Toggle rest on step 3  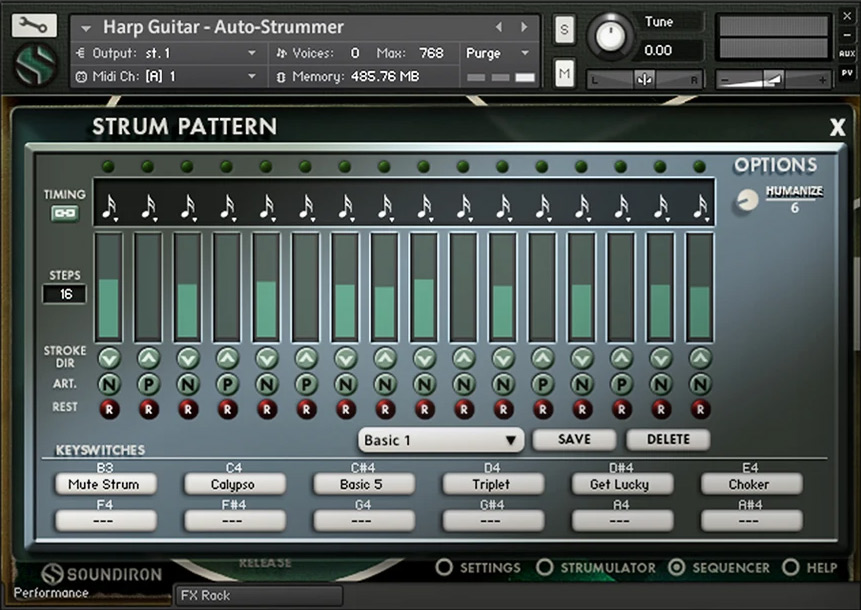coord(188,409)
